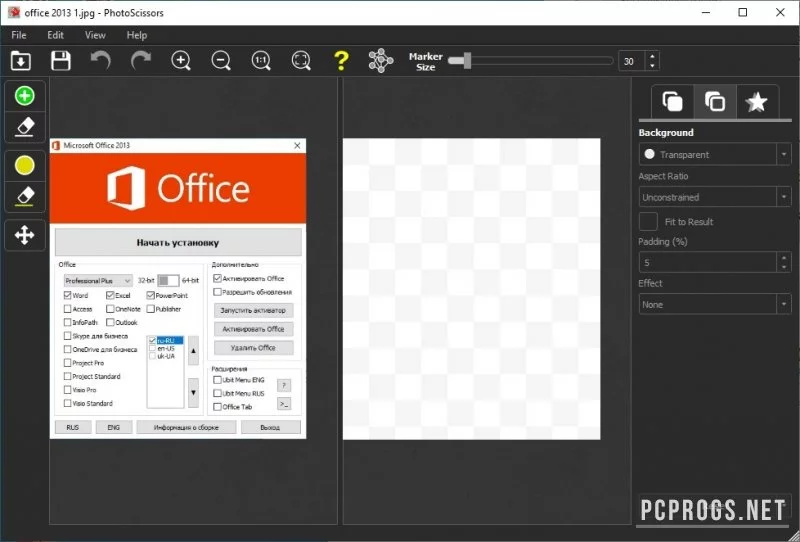Move language up with the up arrow
Image resolution: width=800 pixels, height=542 pixels.
click(x=193, y=351)
